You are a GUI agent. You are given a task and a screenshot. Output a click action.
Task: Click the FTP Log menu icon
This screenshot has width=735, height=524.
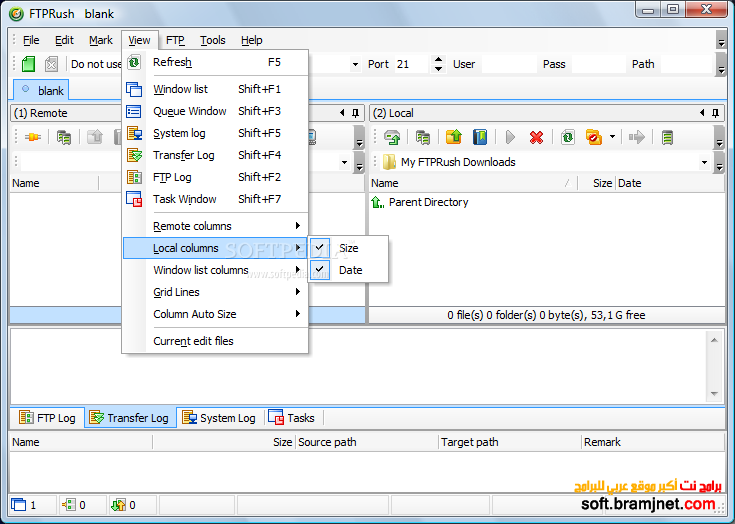tap(134, 177)
